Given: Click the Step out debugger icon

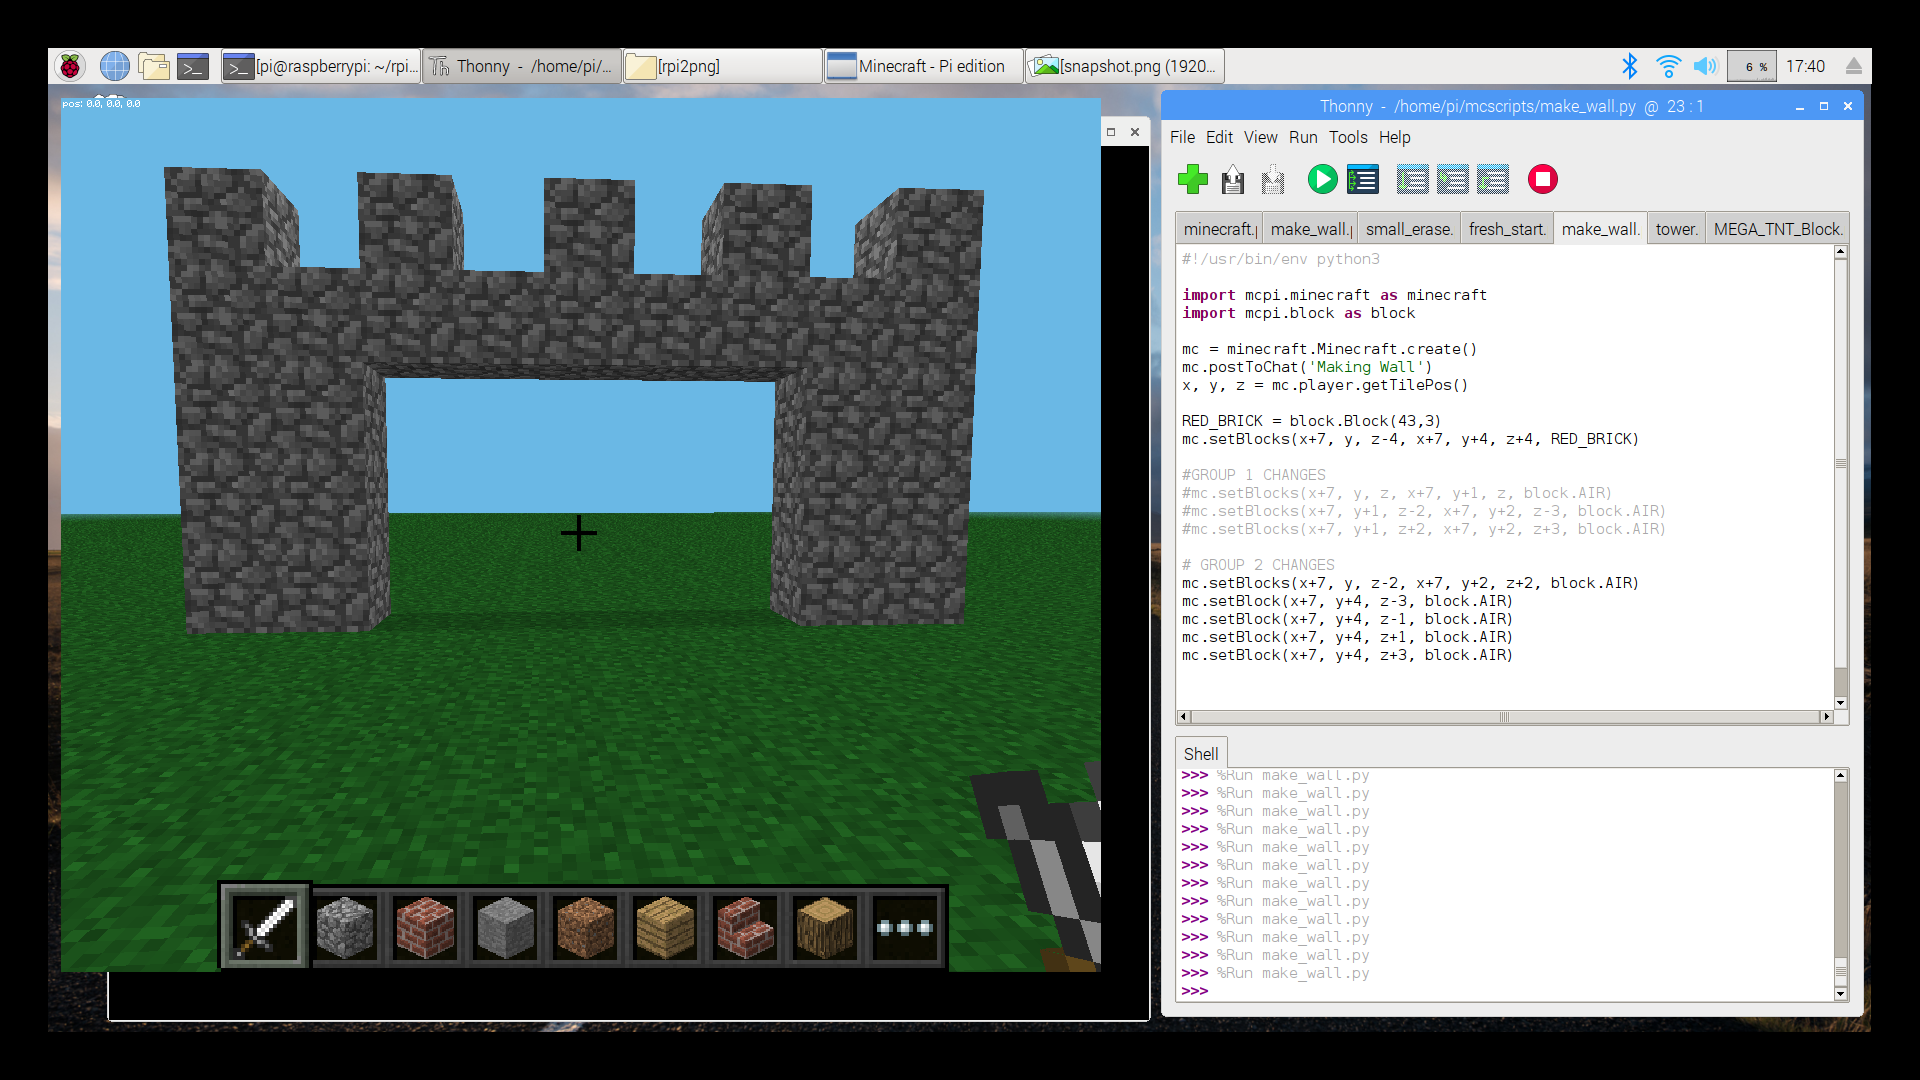Looking at the screenshot, I should pos(1493,180).
